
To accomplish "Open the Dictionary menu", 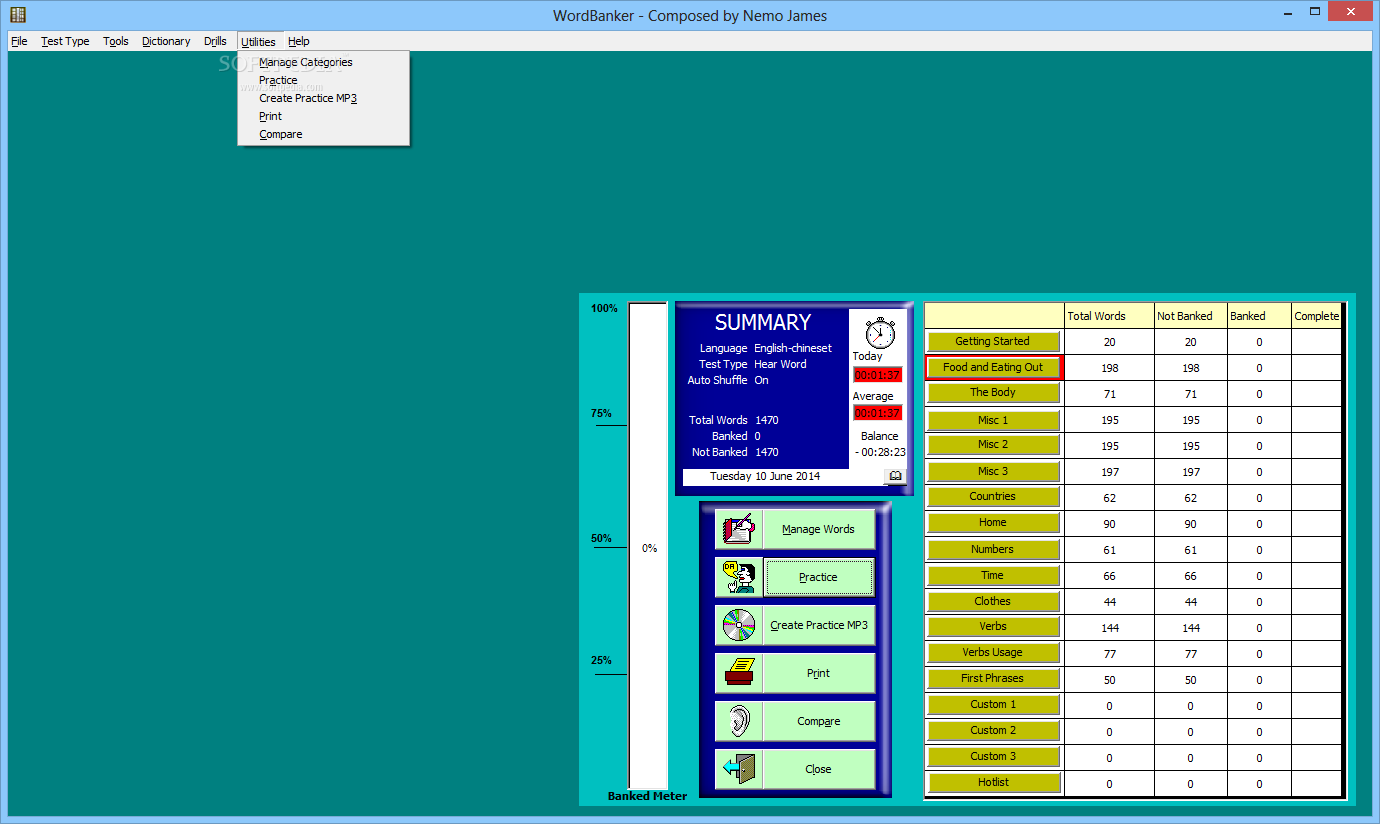I will (x=166, y=41).
